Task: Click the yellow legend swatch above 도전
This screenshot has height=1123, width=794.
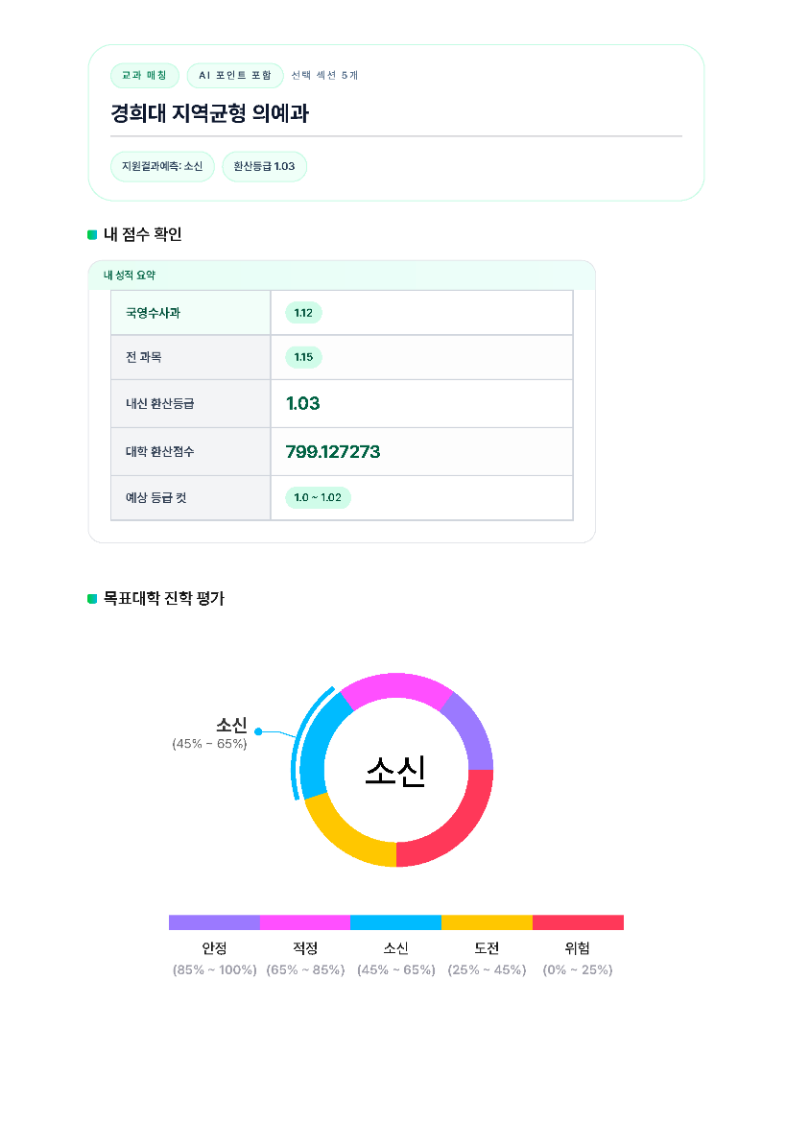Action: [487, 922]
